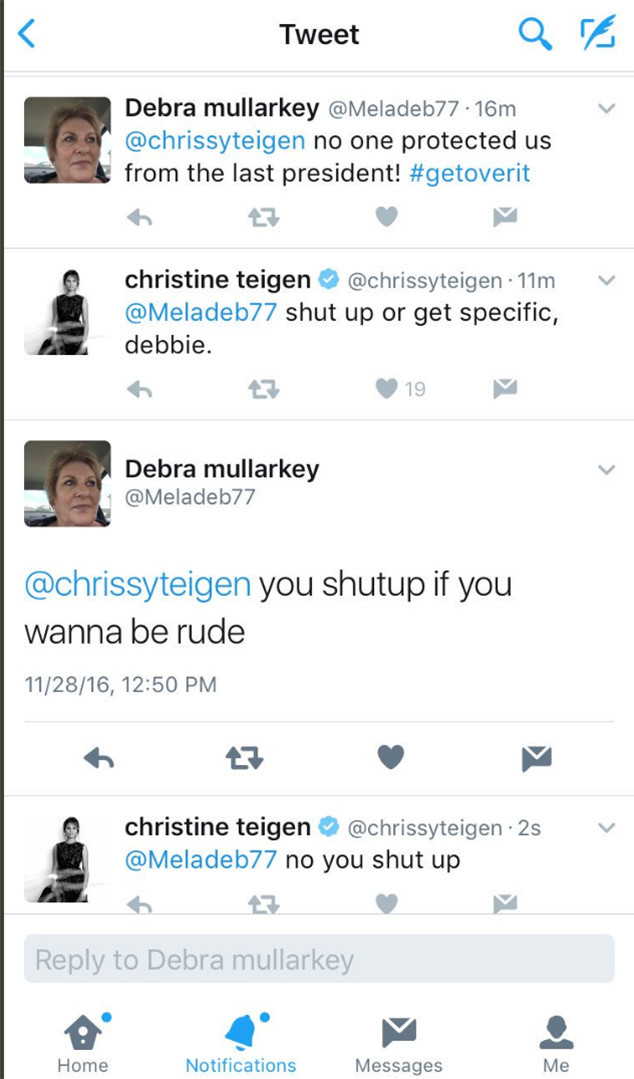634x1079 pixels.
Task: Retweet Debra mullarkey's first tweet
Action: pos(263,216)
